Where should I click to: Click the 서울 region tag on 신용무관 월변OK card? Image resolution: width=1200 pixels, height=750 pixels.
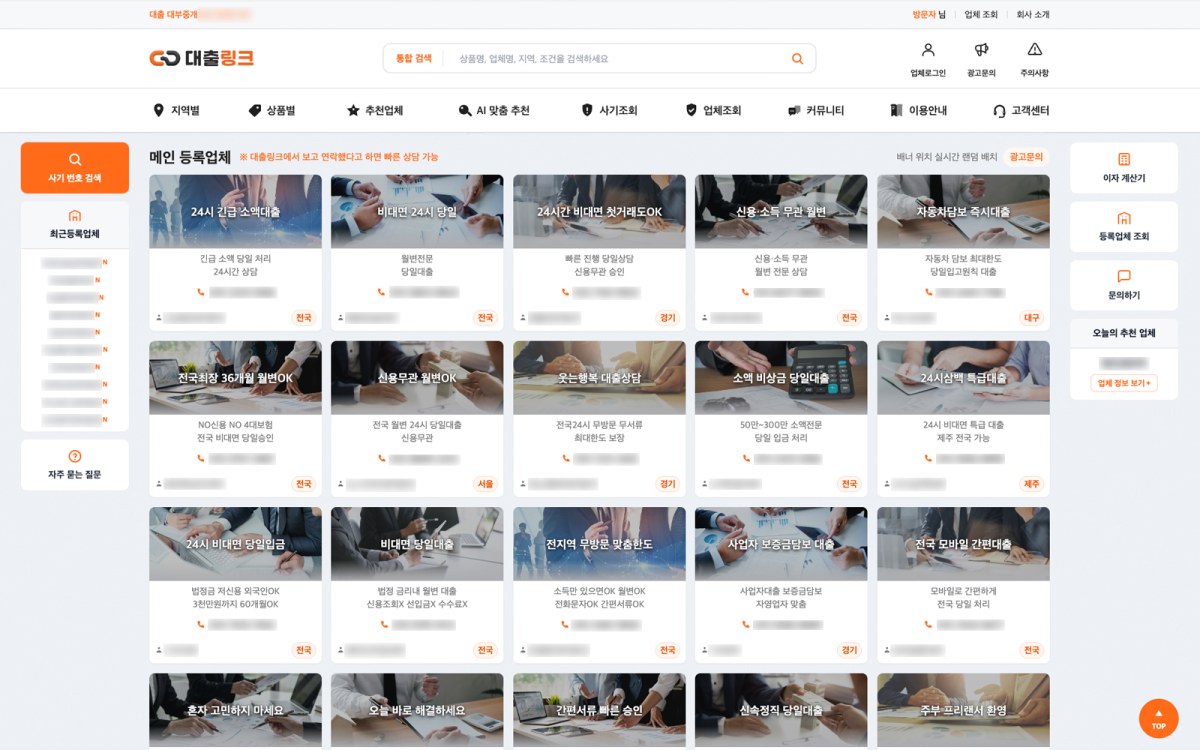pyautogui.click(x=485, y=484)
